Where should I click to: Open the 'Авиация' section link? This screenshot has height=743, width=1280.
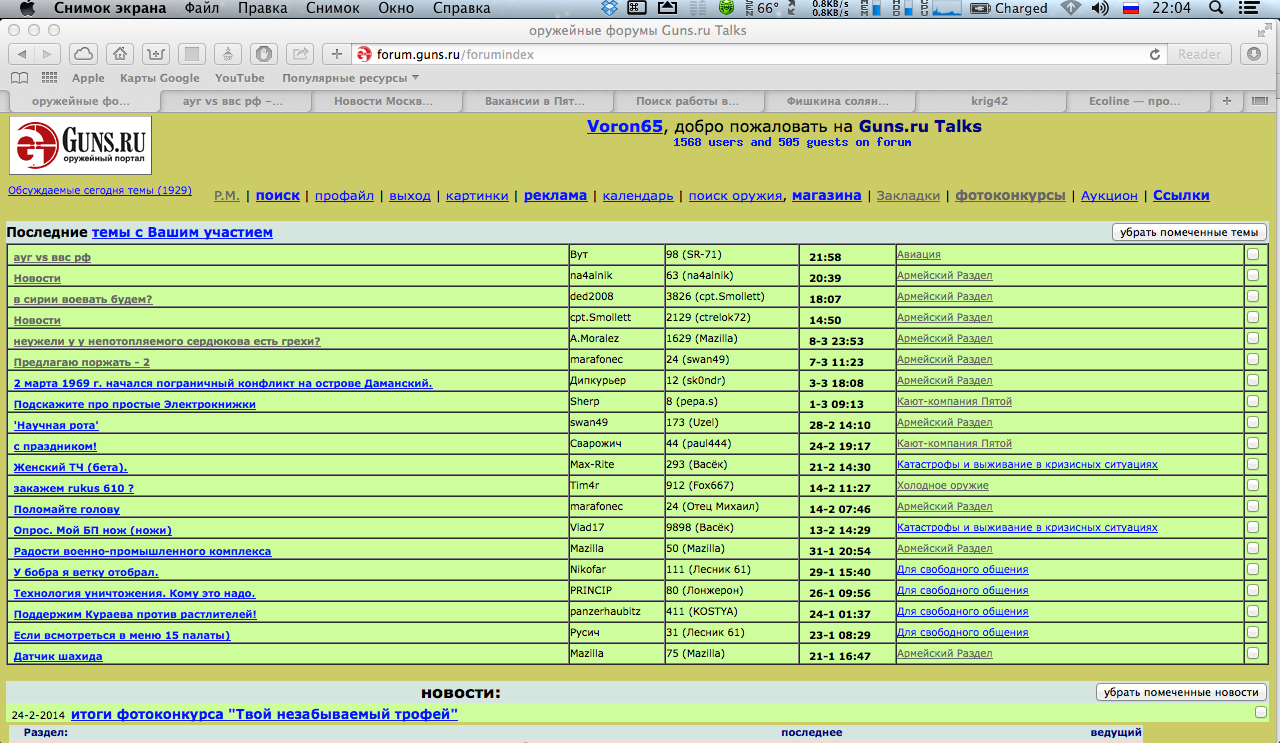pyautogui.click(x=918, y=255)
